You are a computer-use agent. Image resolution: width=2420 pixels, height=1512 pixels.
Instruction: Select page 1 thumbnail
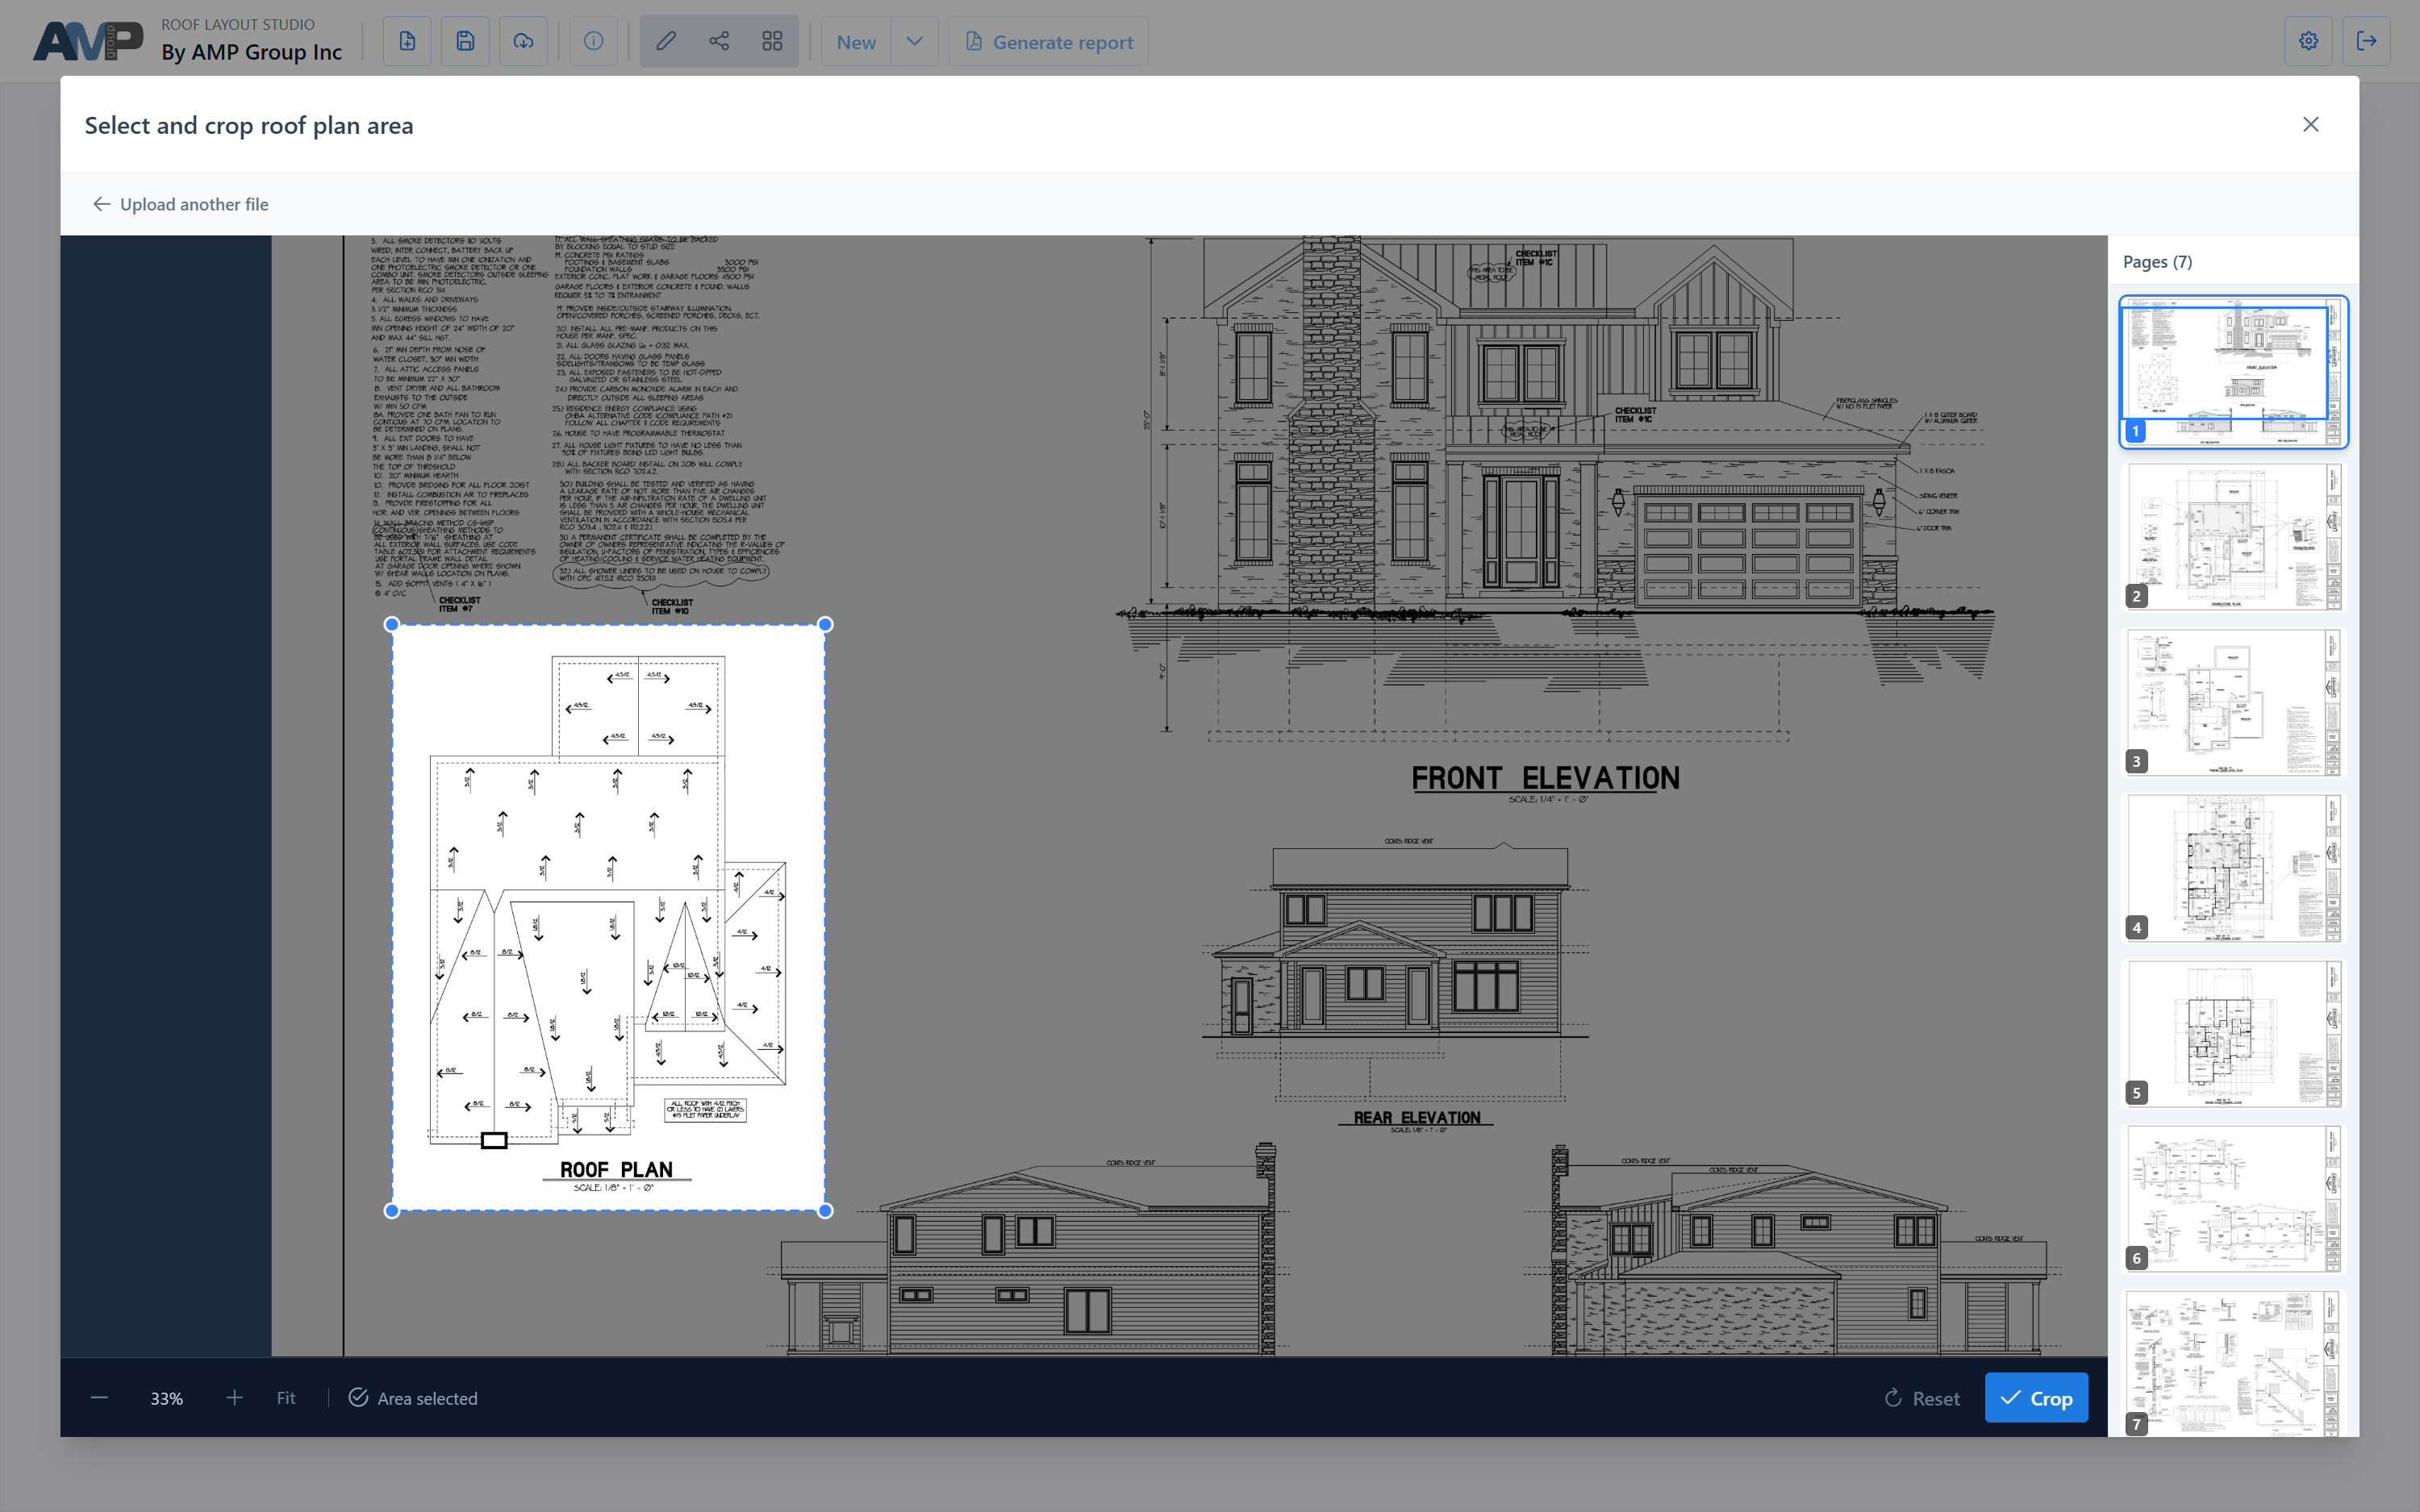click(x=2234, y=372)
